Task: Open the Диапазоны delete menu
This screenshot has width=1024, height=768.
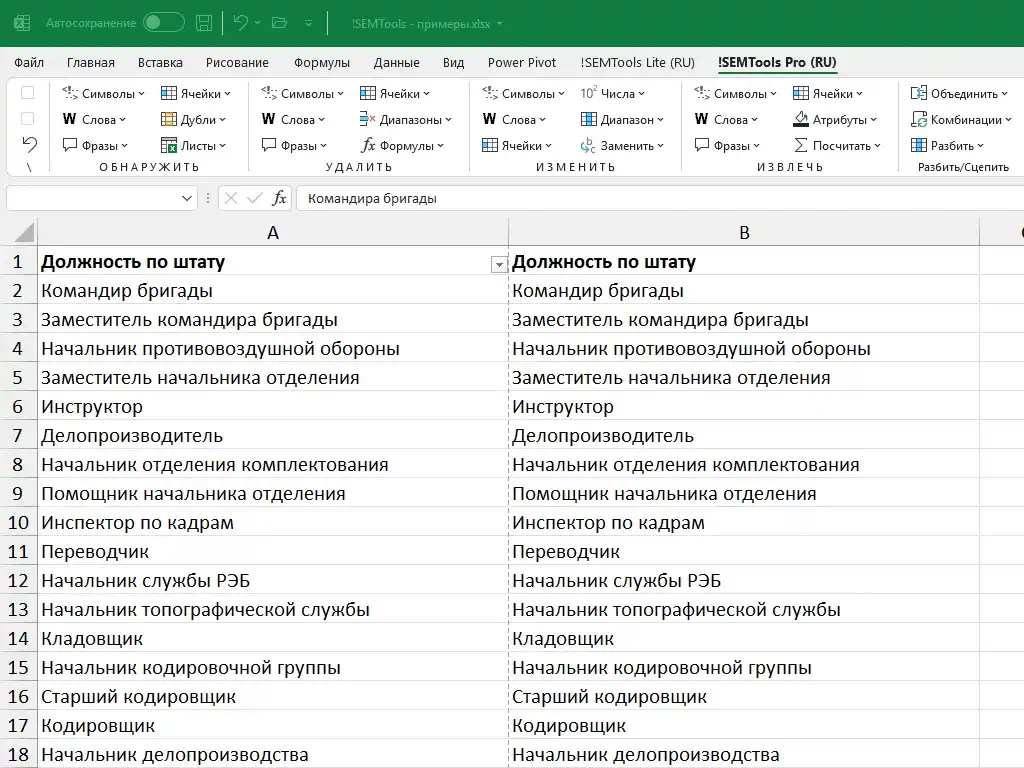Action: tap(406, 120)
